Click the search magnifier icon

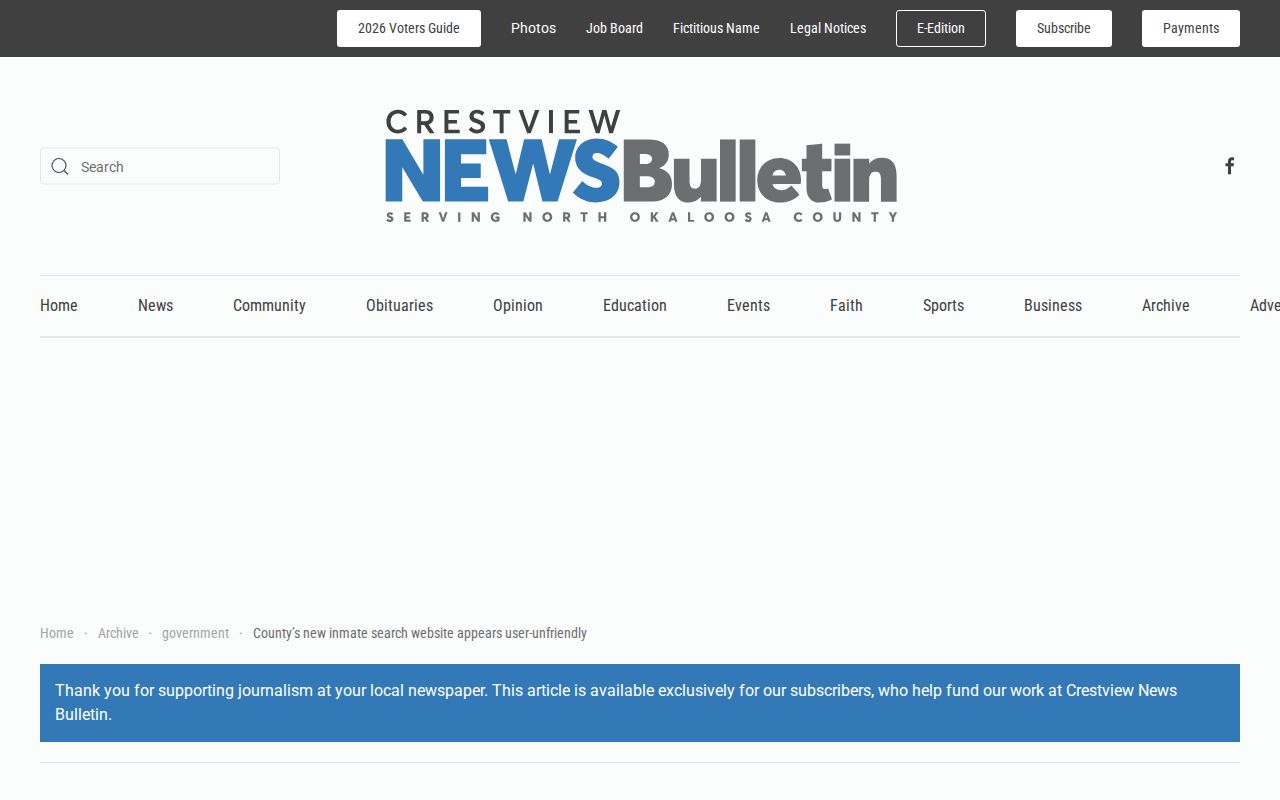pyautogui.click(x=60, y=166)
